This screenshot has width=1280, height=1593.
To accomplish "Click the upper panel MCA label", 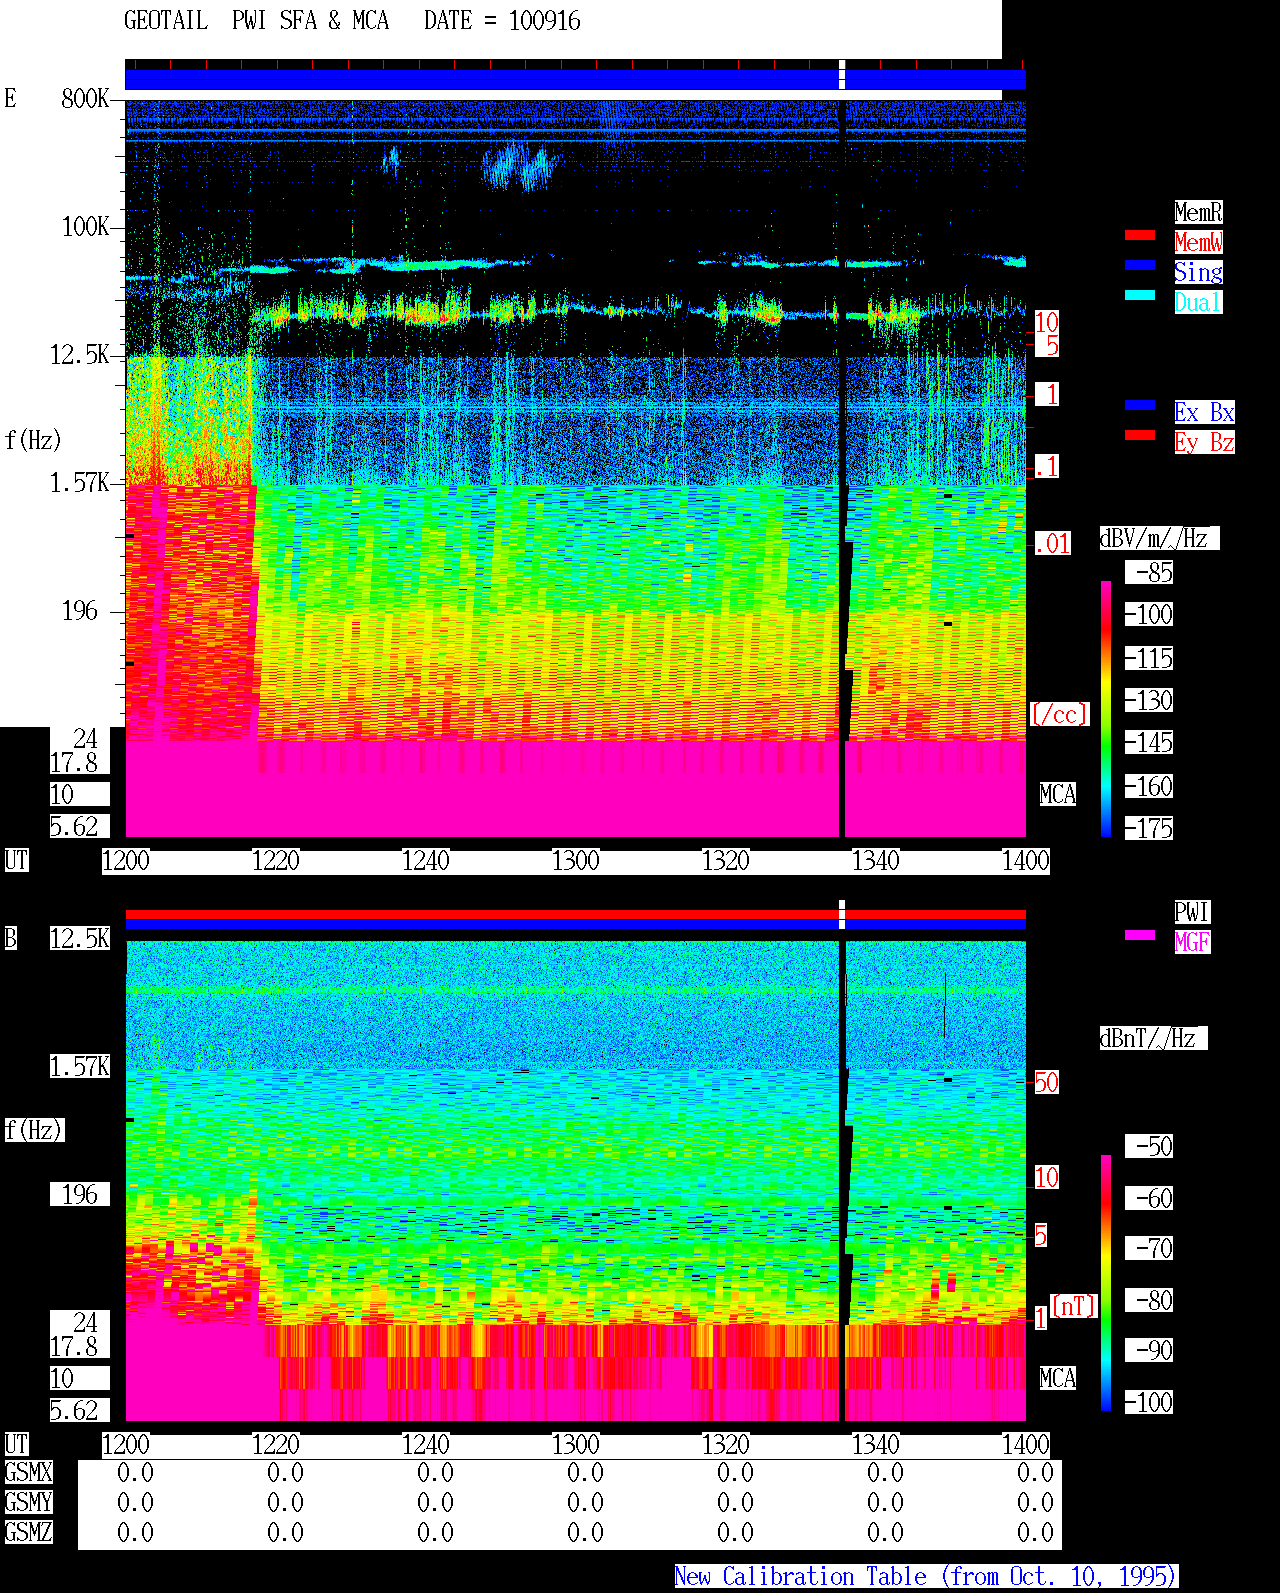I will (1058, 794).
